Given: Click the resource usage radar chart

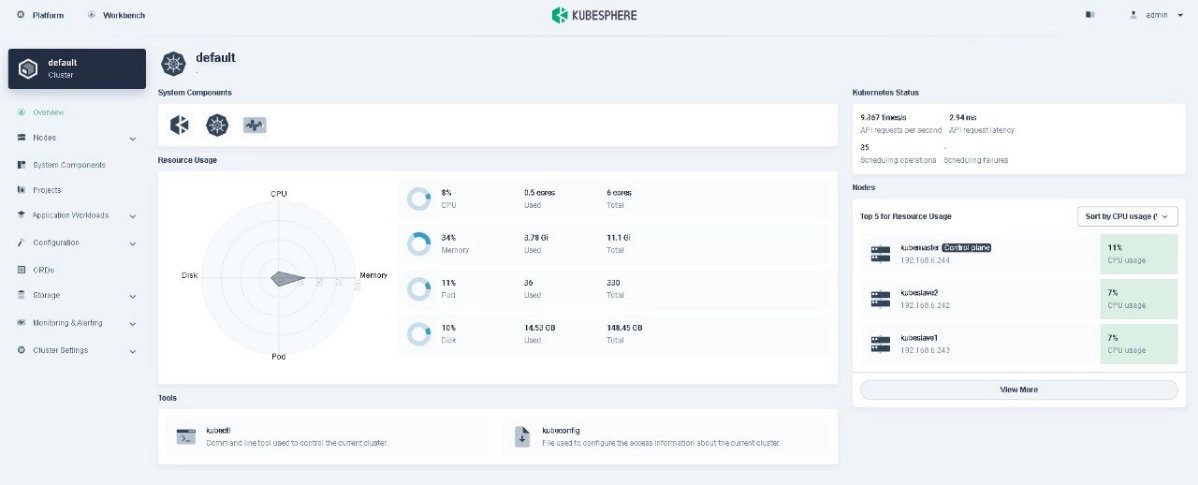Looking at the screenshot, I should (x=279, y=277).
